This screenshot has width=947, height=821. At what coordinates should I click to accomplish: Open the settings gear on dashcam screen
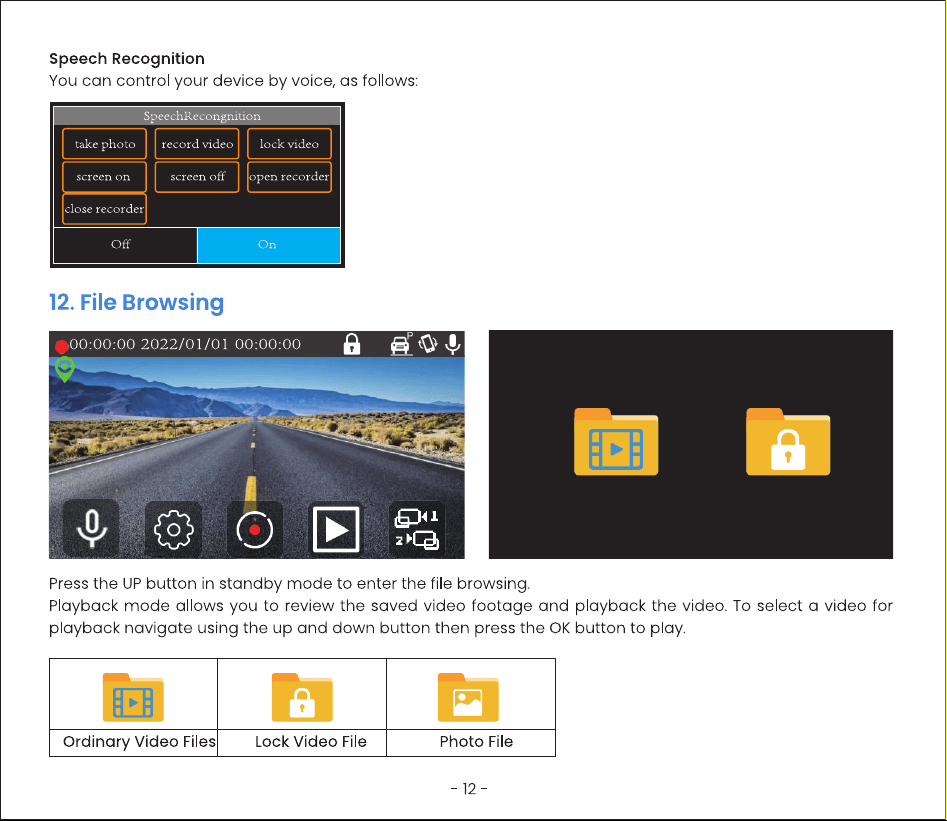pyautogui.click(x=173, y=529)
